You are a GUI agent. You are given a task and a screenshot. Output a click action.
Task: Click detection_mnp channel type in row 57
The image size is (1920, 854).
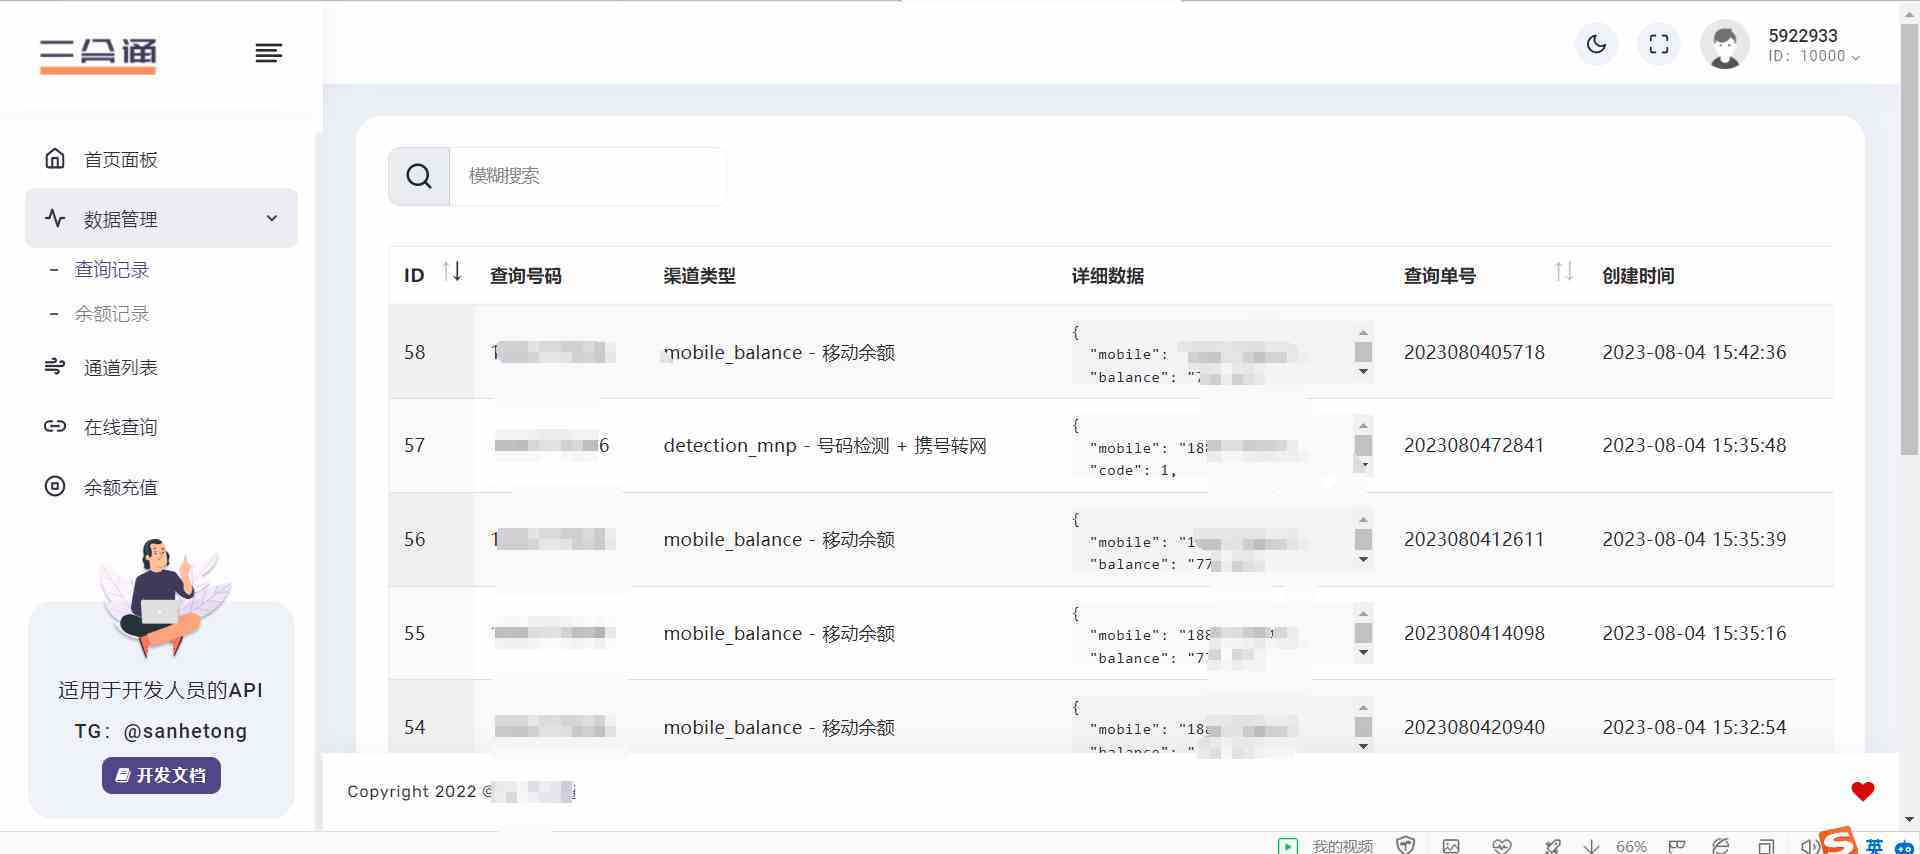[825, 445]
